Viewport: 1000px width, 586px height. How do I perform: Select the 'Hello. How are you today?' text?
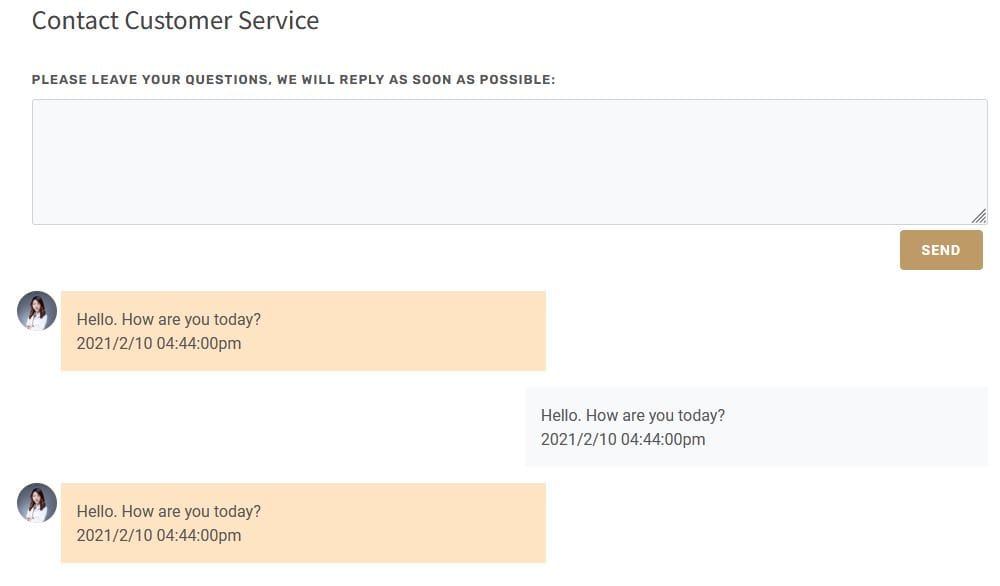pyautogui.click(x=168, y=319)
